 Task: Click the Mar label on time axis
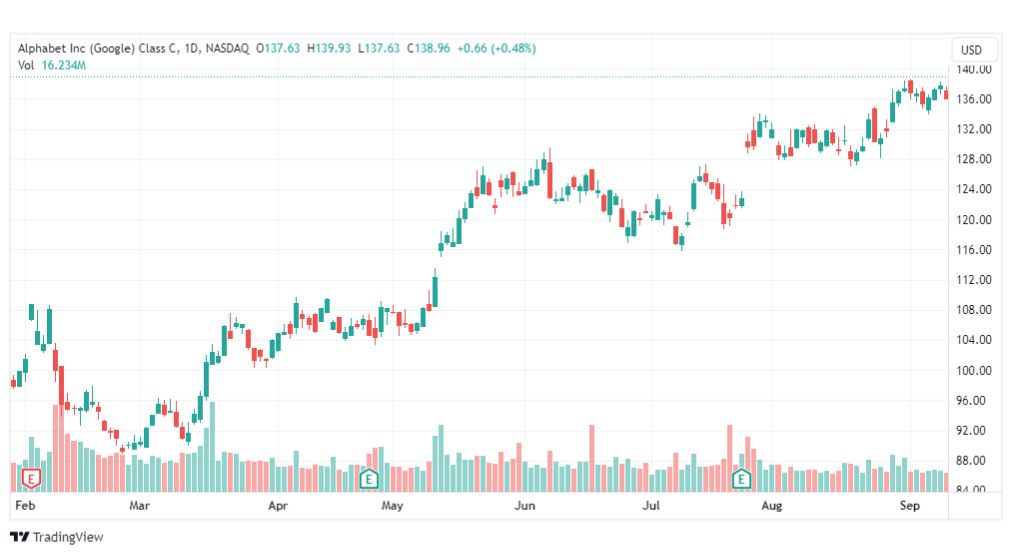139,505
